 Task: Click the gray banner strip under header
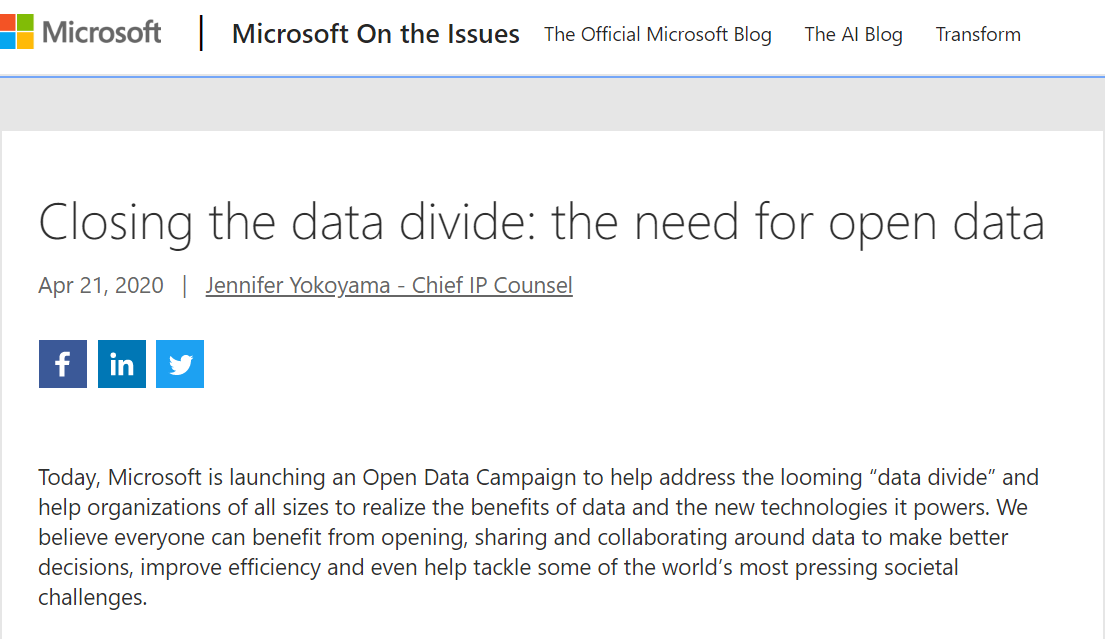(x=552, y=104)
